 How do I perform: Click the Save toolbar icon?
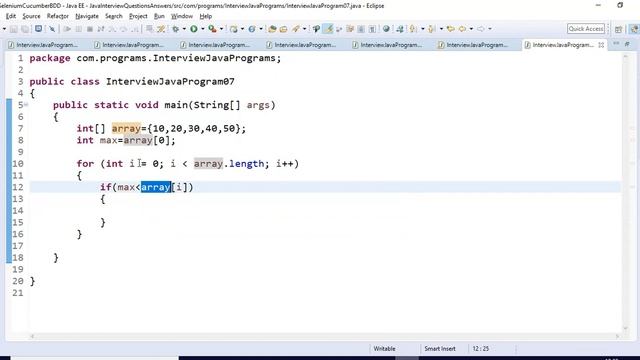[x=13, y=29]
